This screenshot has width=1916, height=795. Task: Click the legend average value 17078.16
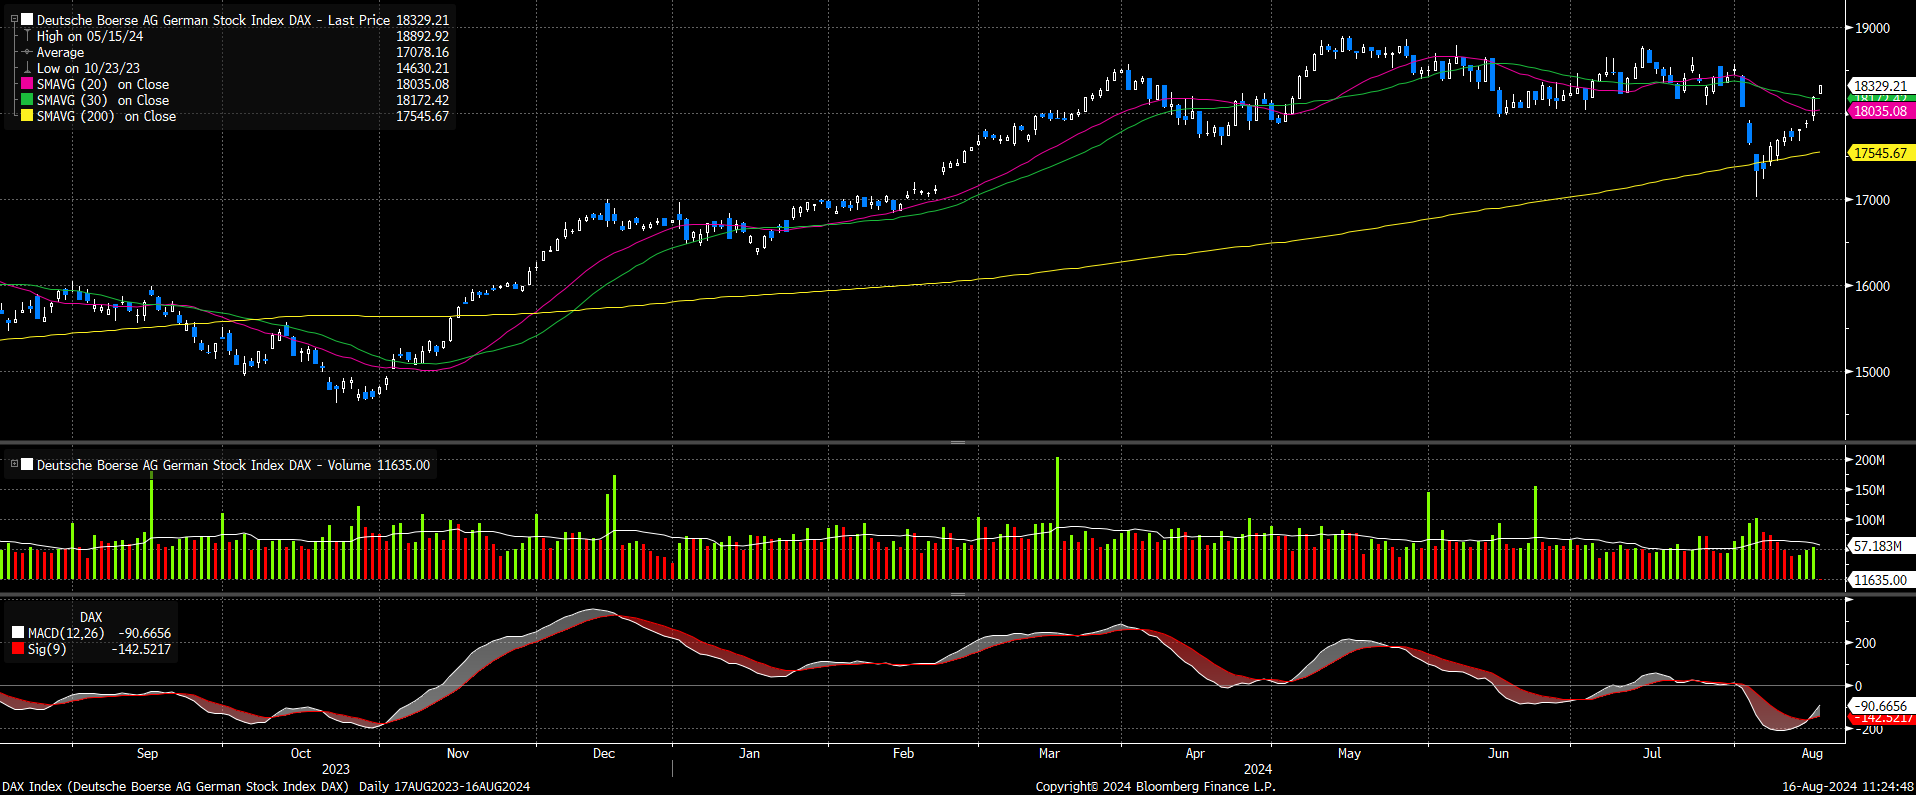pyautogui.click(x=422, y=52)
